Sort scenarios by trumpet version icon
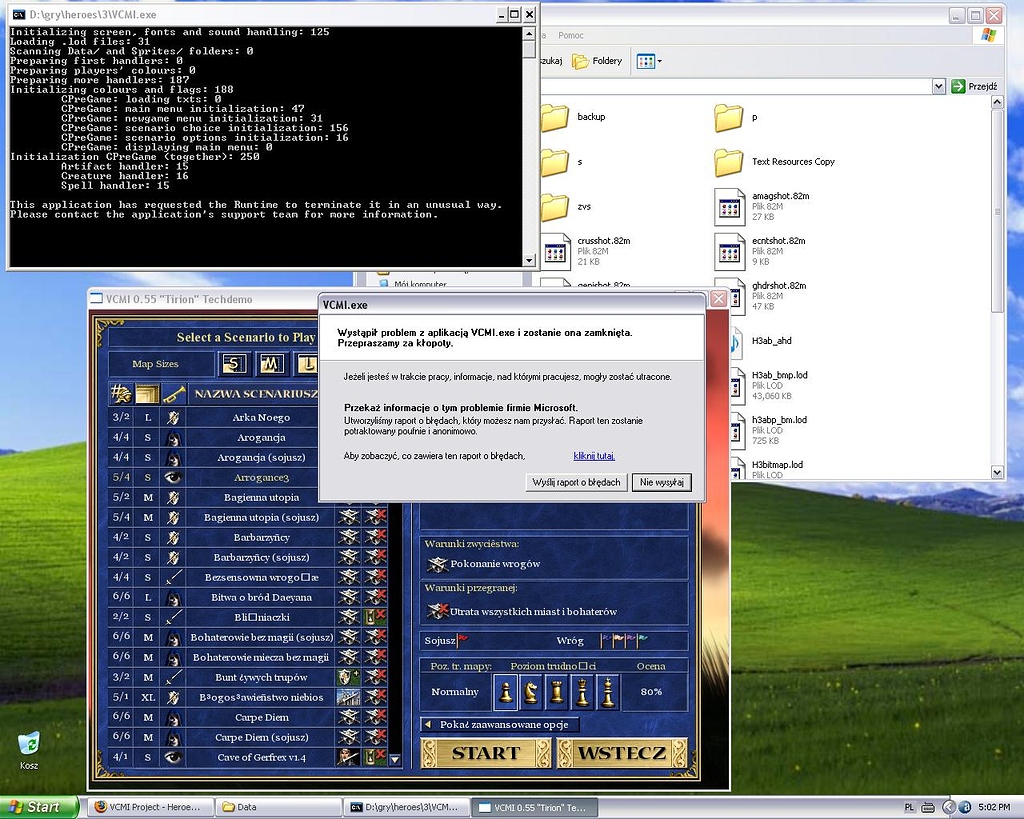The image size is (1024, 819). point(174,393)
